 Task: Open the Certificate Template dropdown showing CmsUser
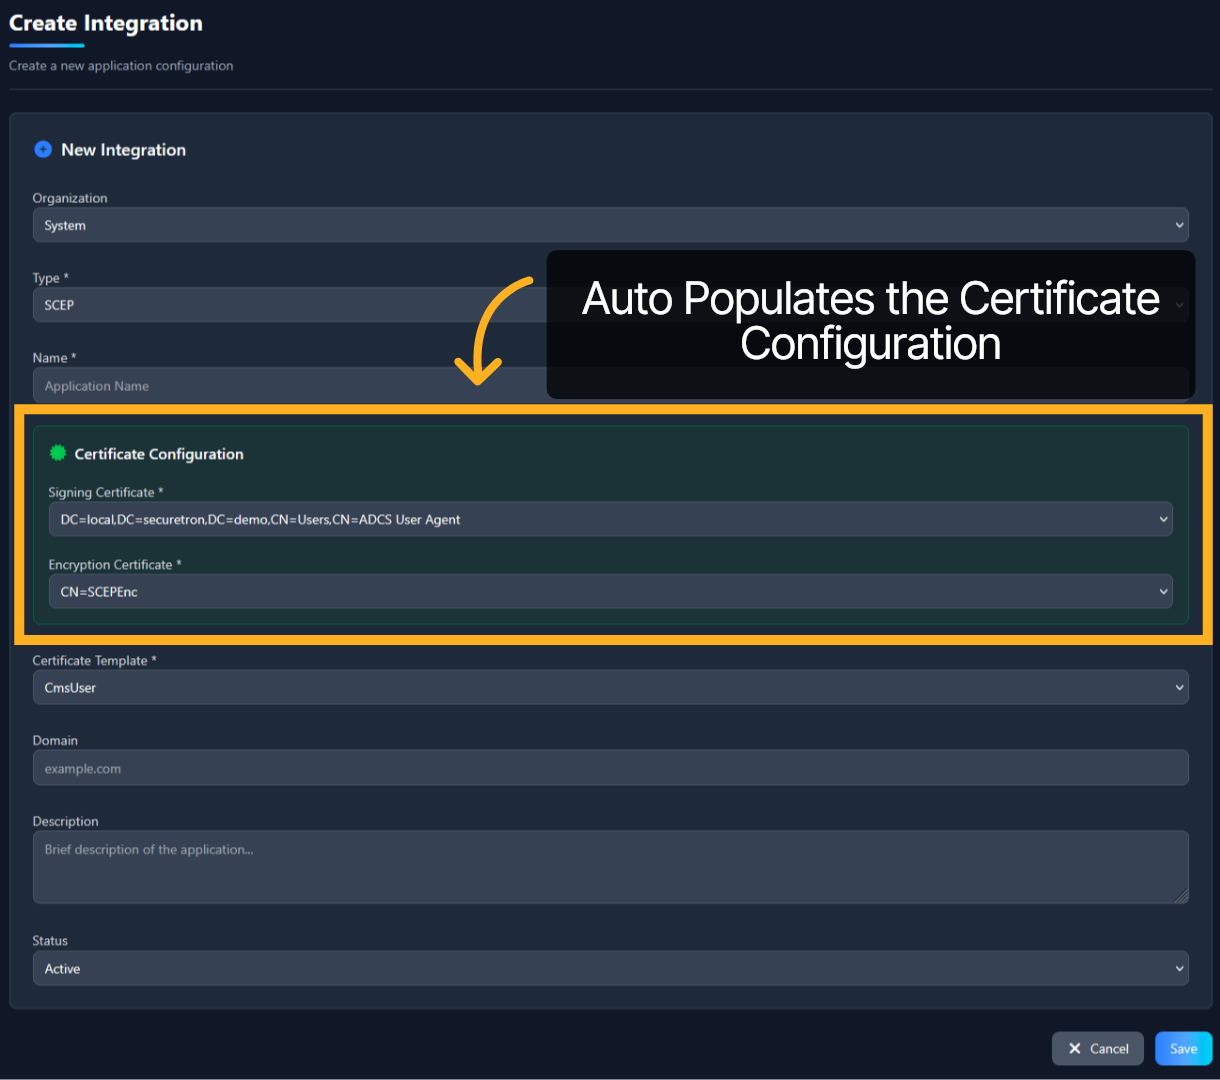click(610, 687)
